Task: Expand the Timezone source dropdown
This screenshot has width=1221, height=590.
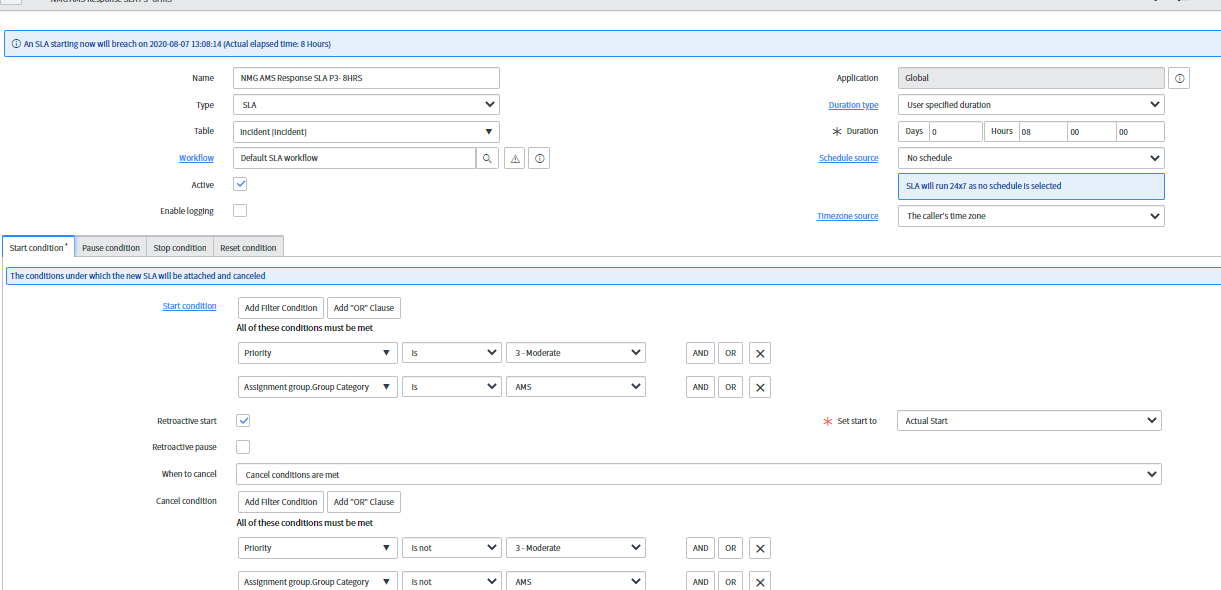Action: click(x=1031, y=216)
